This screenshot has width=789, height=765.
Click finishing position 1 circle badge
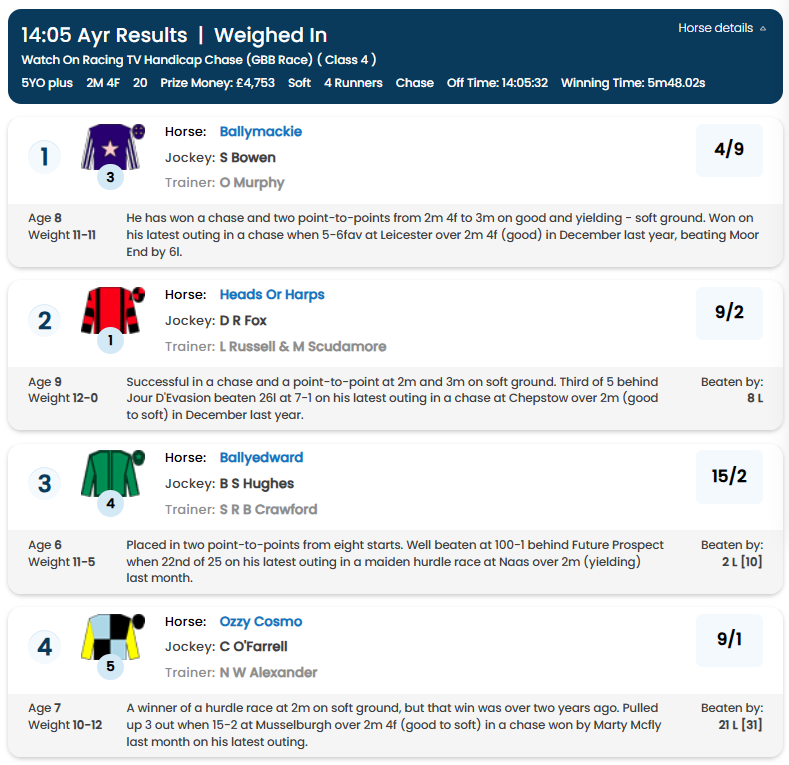point(44,157)
